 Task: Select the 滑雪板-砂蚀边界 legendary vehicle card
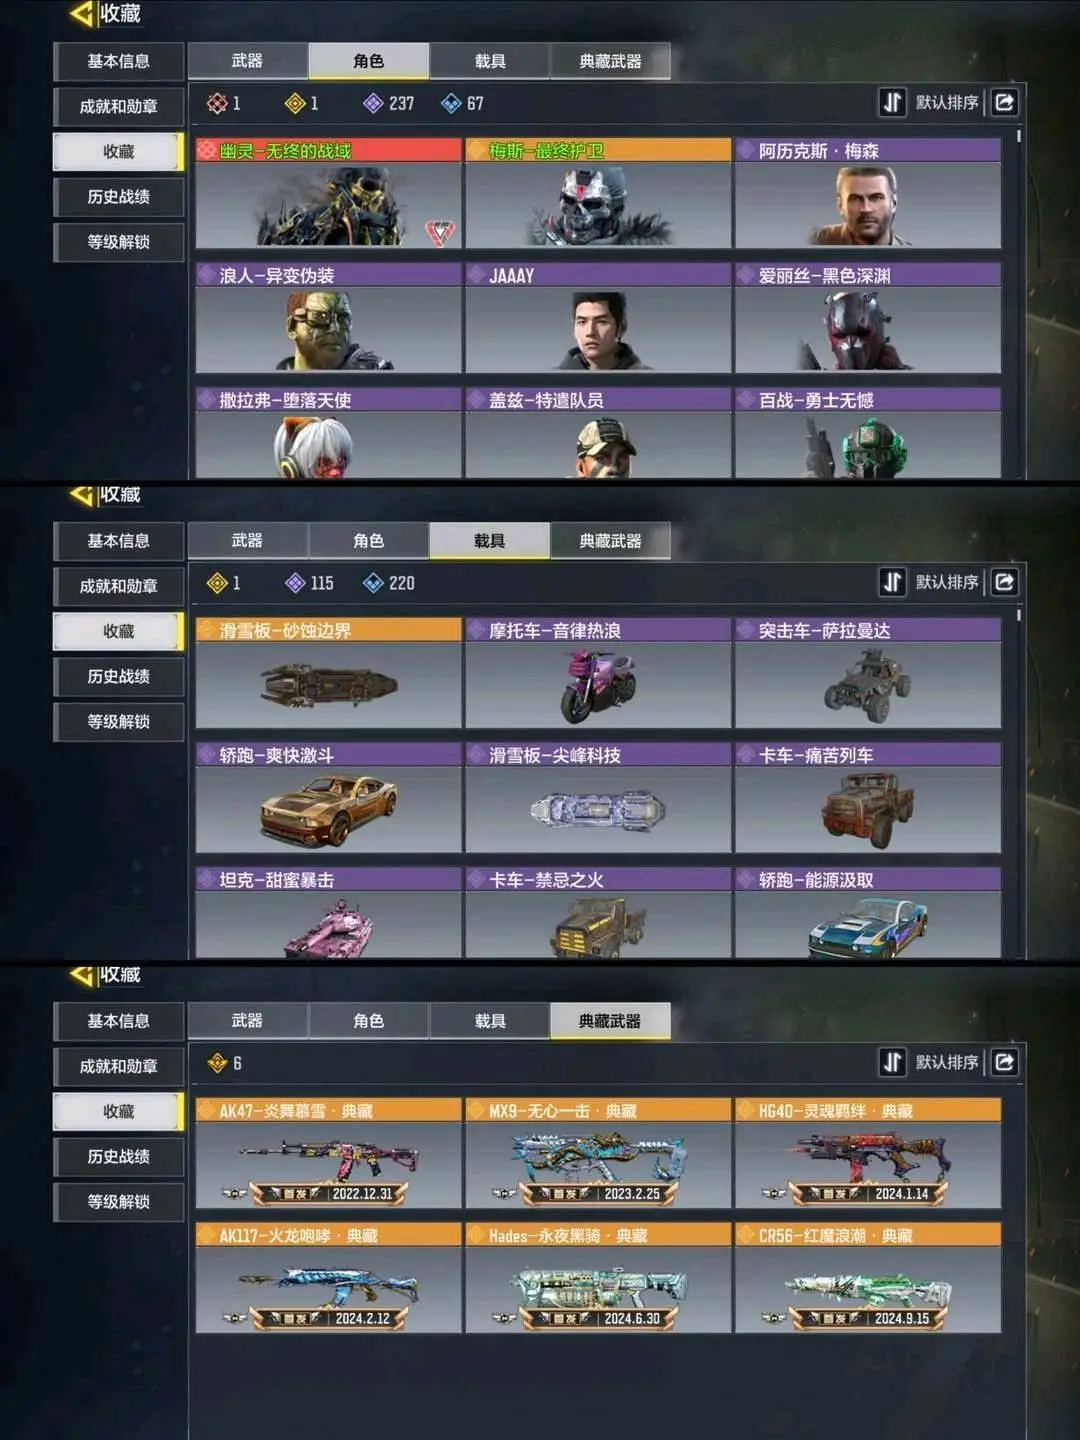(x=329, y=673)
